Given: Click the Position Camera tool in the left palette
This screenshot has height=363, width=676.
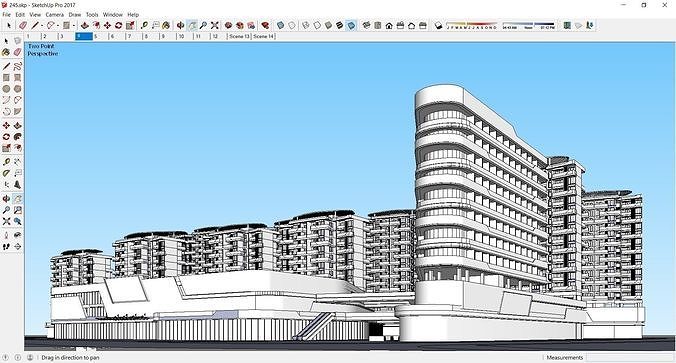Looking at the screenshot, I should click(6, 235).
